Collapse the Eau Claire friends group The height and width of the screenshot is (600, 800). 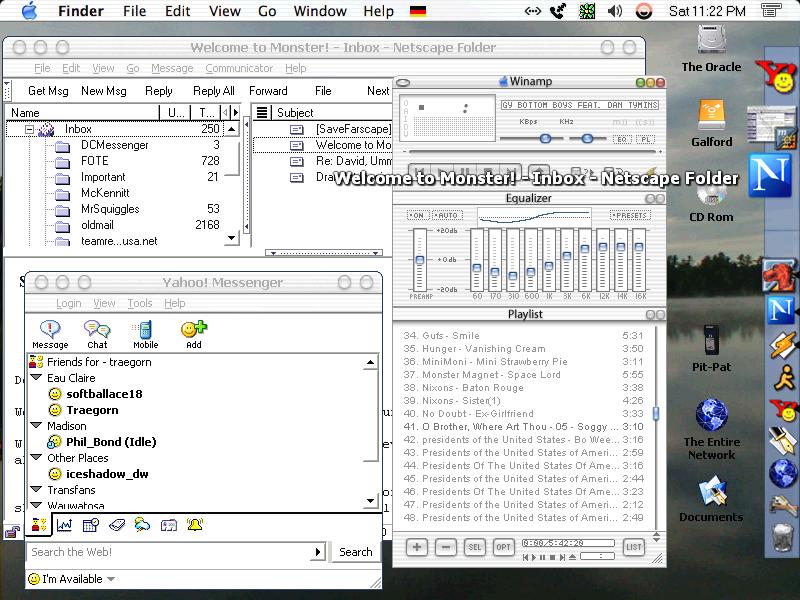pyautogui.click(x=36, y=378)
